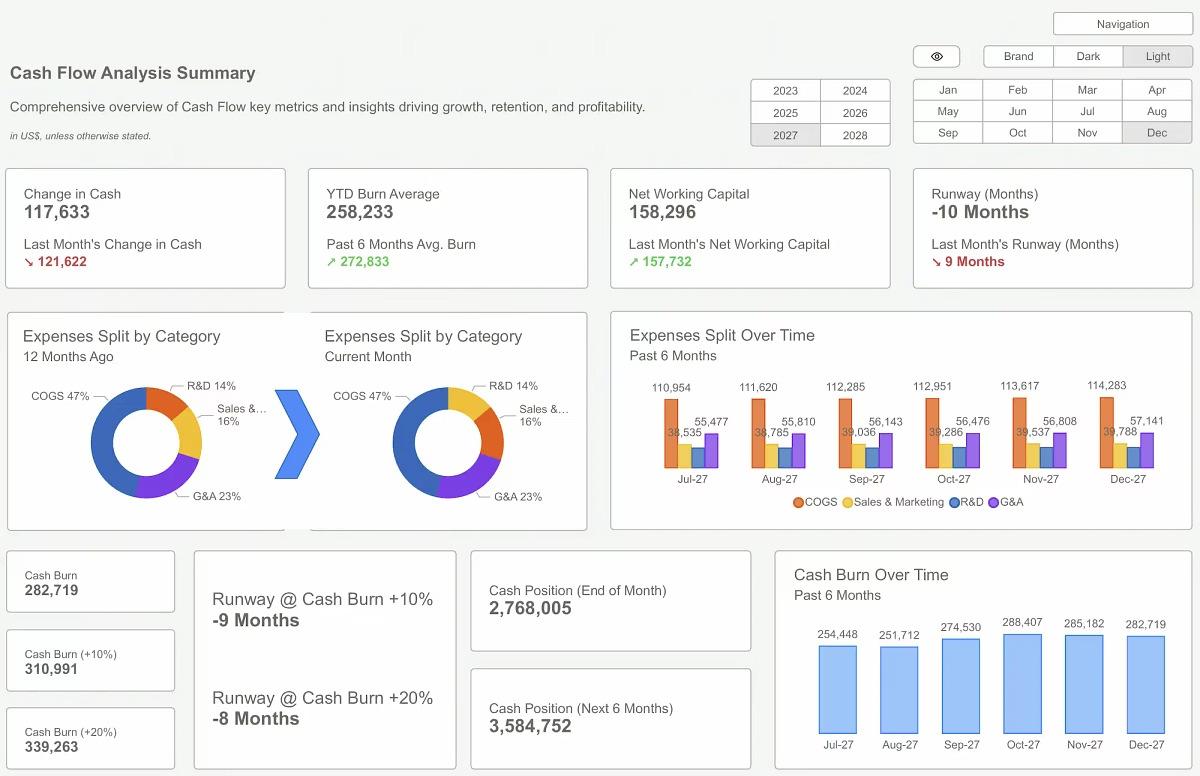Image resolution: width=1200 pixels, height=776 pixels.
Task: Select year 2023
Action: tap(786, 90)
